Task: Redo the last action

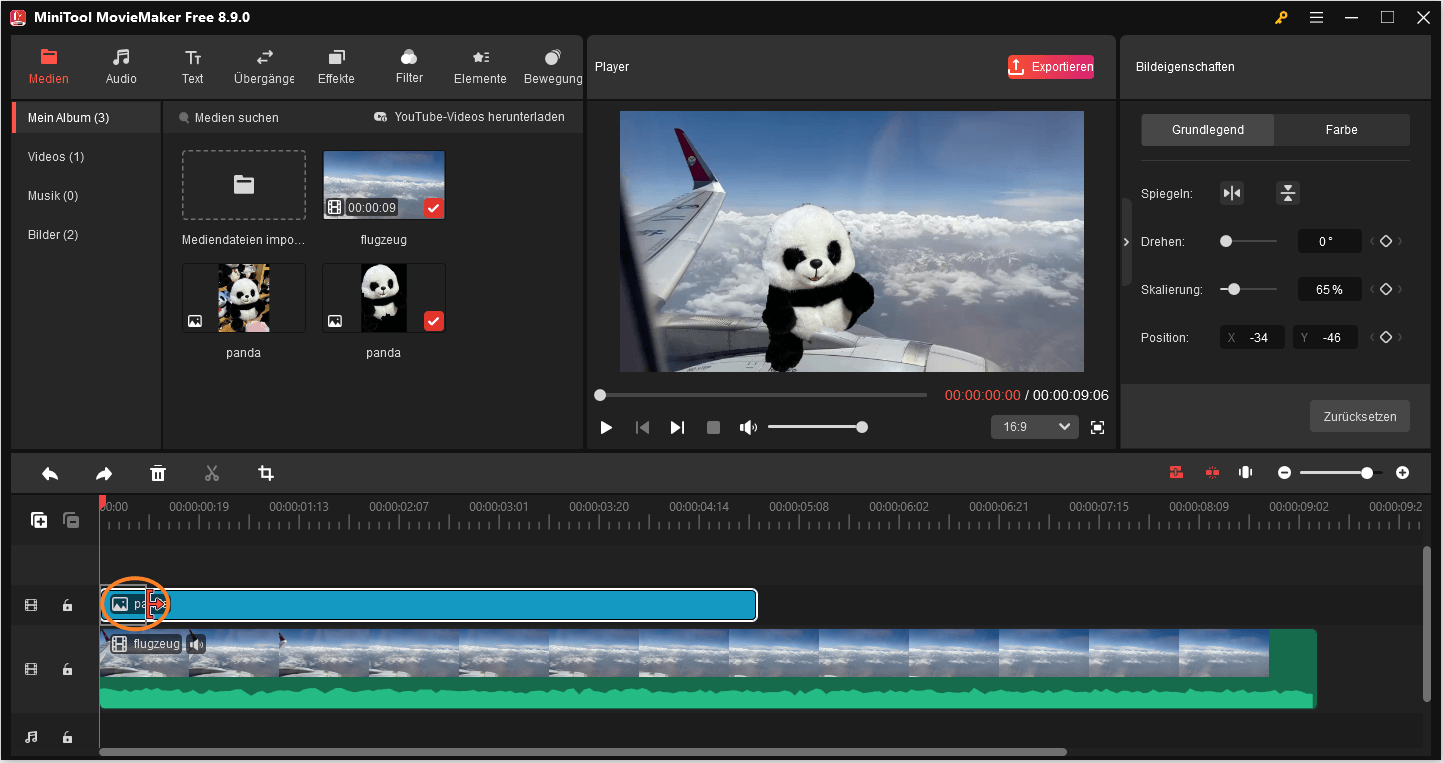Action: pos(104,473)
